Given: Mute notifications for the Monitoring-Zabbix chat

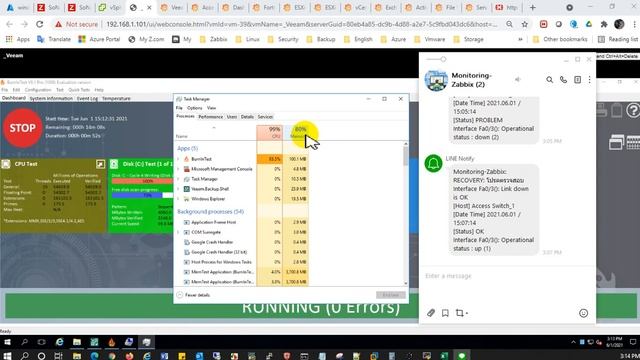Looking at the screenshot, I should pos(518,80).
